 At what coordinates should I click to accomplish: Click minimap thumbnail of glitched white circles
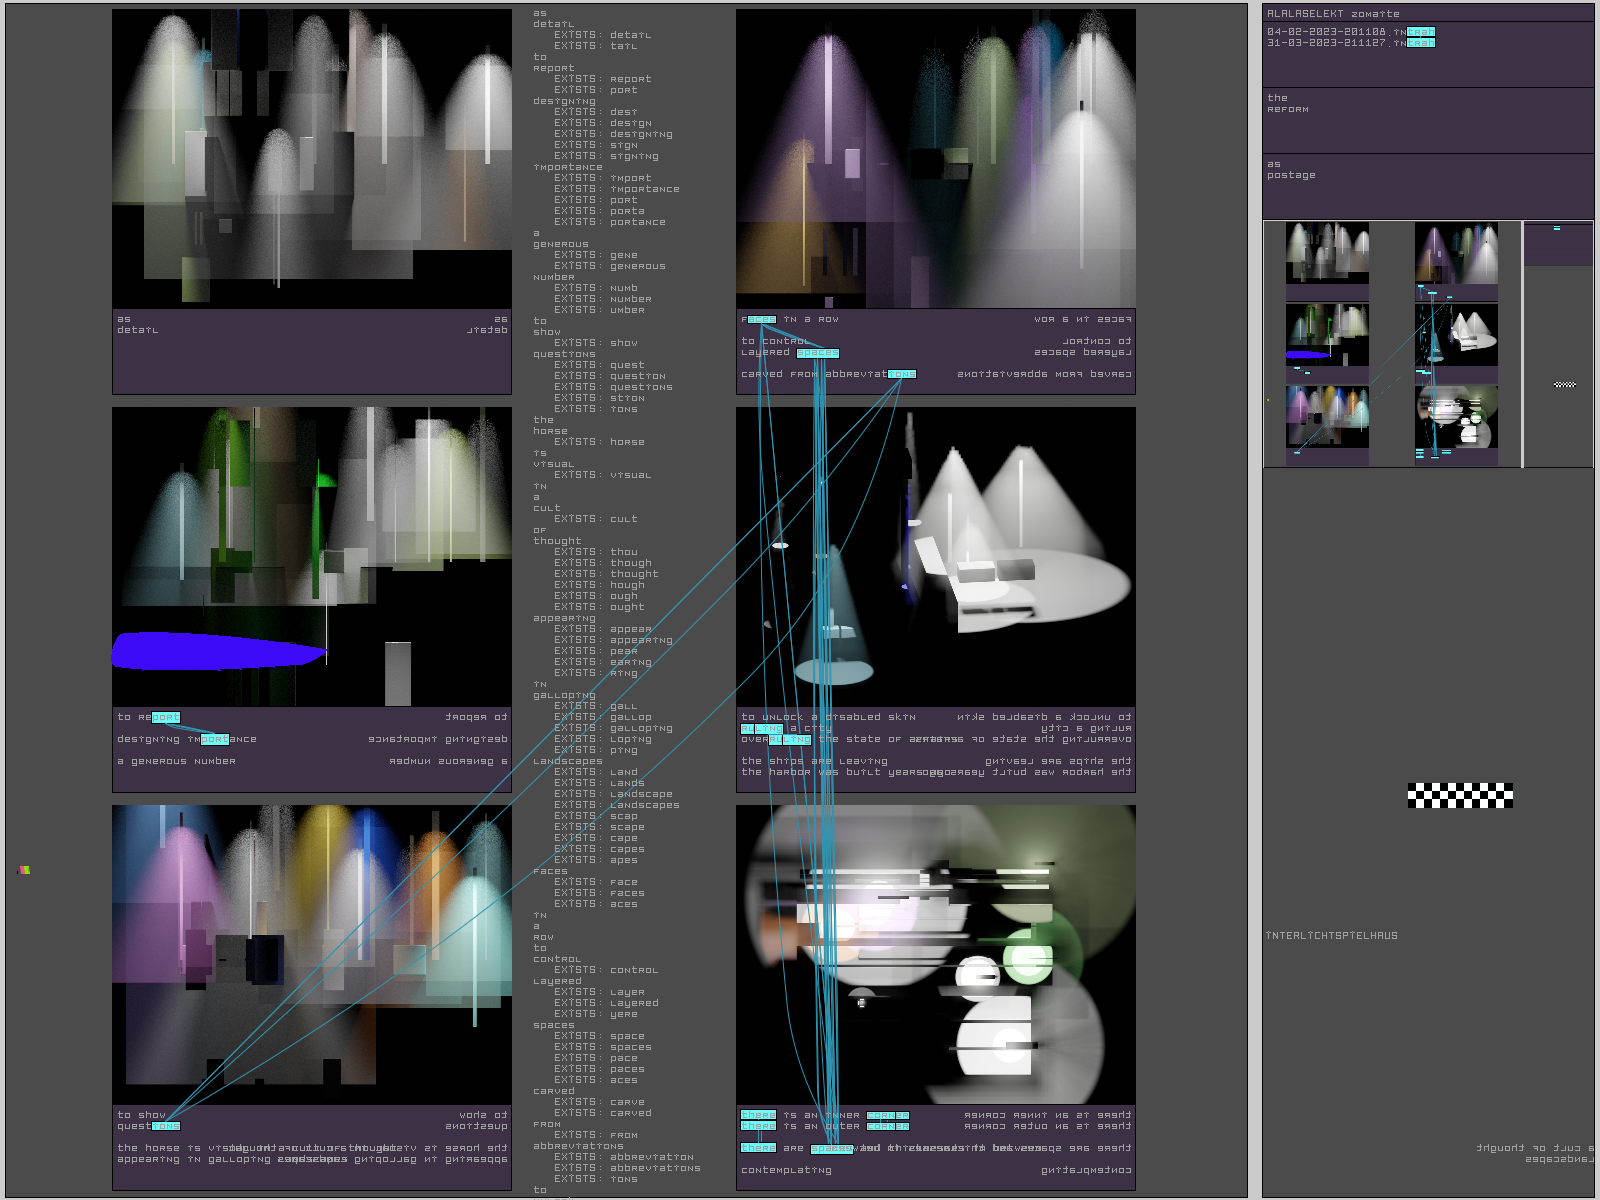click(1456, 416)
